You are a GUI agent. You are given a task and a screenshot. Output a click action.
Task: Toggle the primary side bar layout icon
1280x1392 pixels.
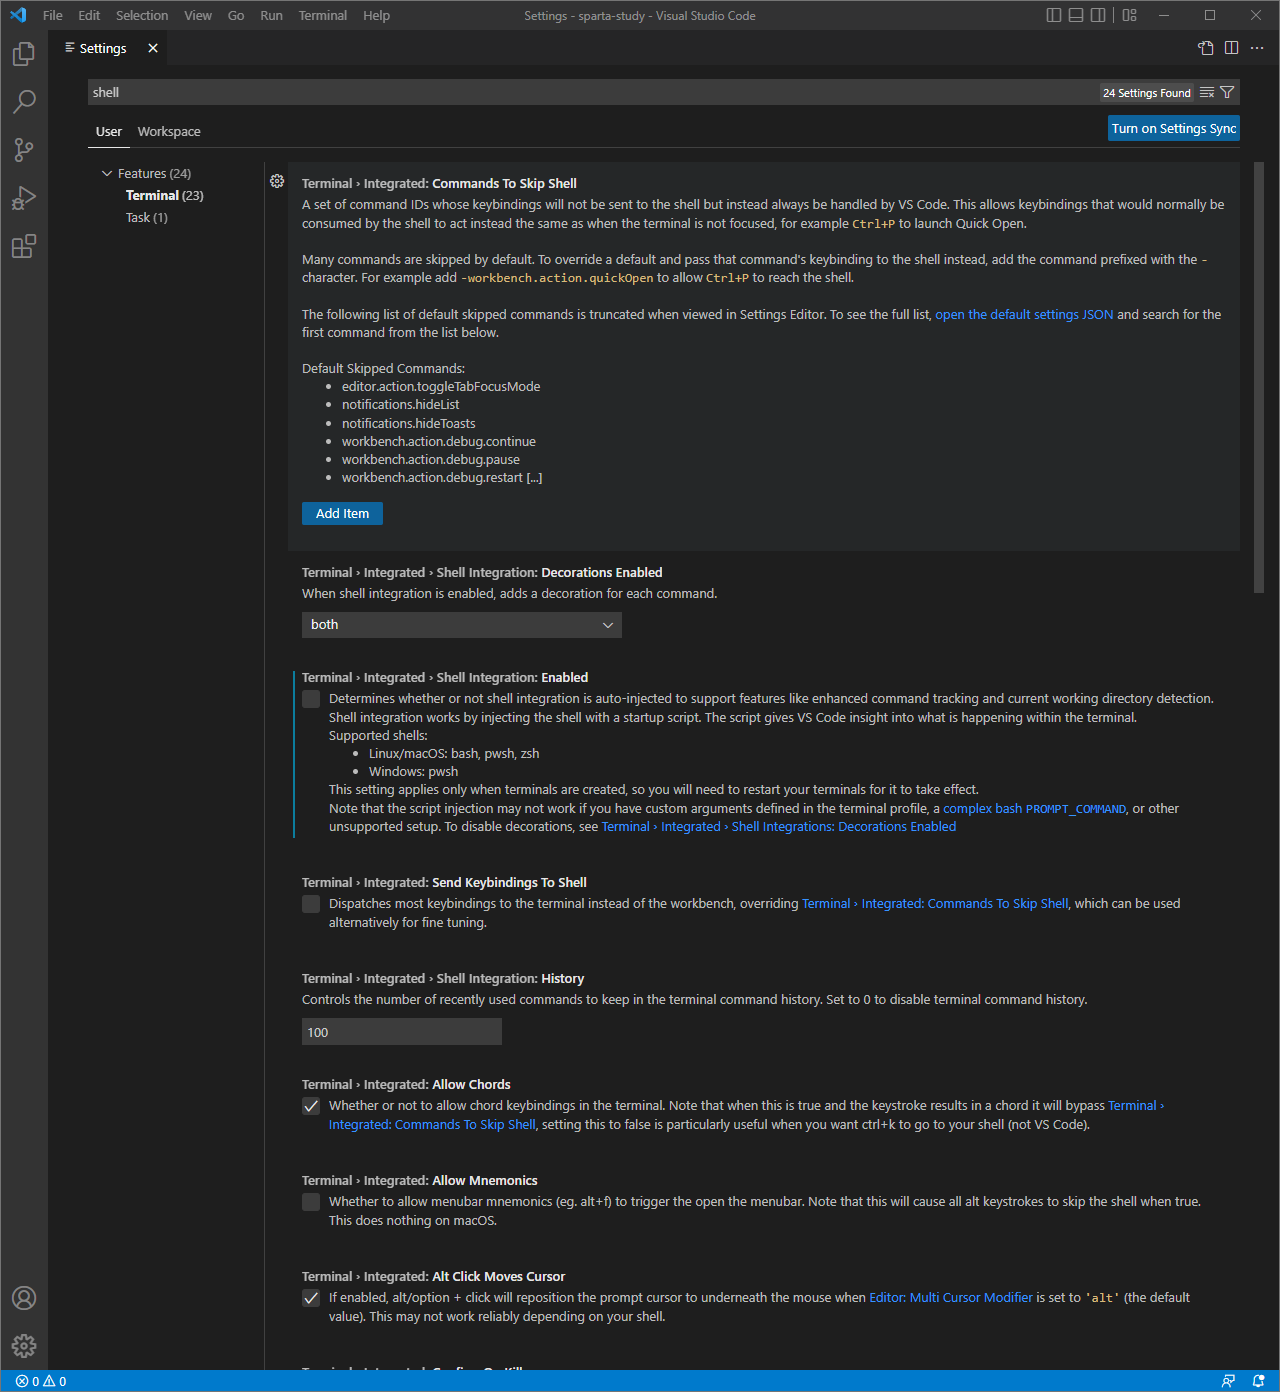pos(1054,15)
